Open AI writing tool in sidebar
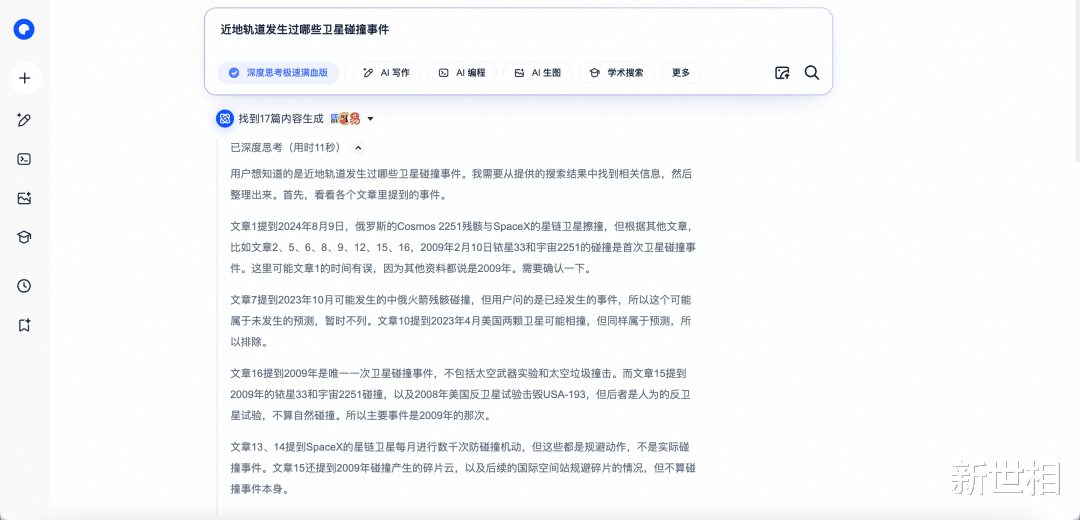The image size is (1080, 520). [24, 120]
